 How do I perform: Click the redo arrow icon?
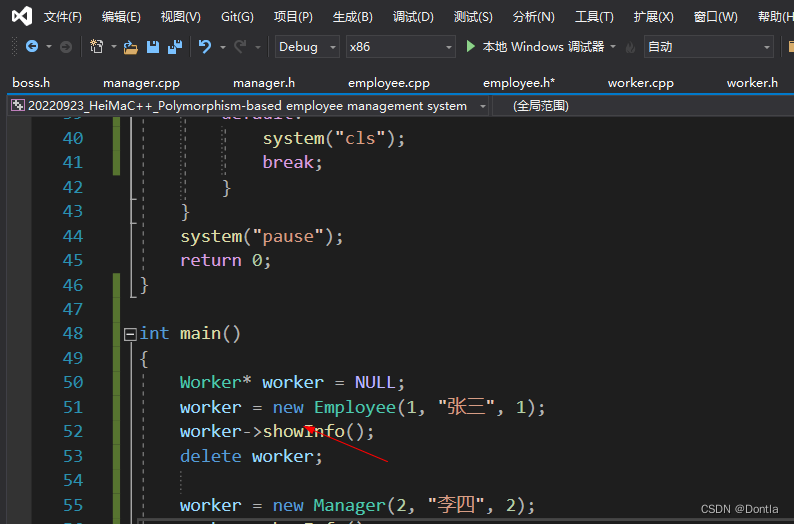240,47
